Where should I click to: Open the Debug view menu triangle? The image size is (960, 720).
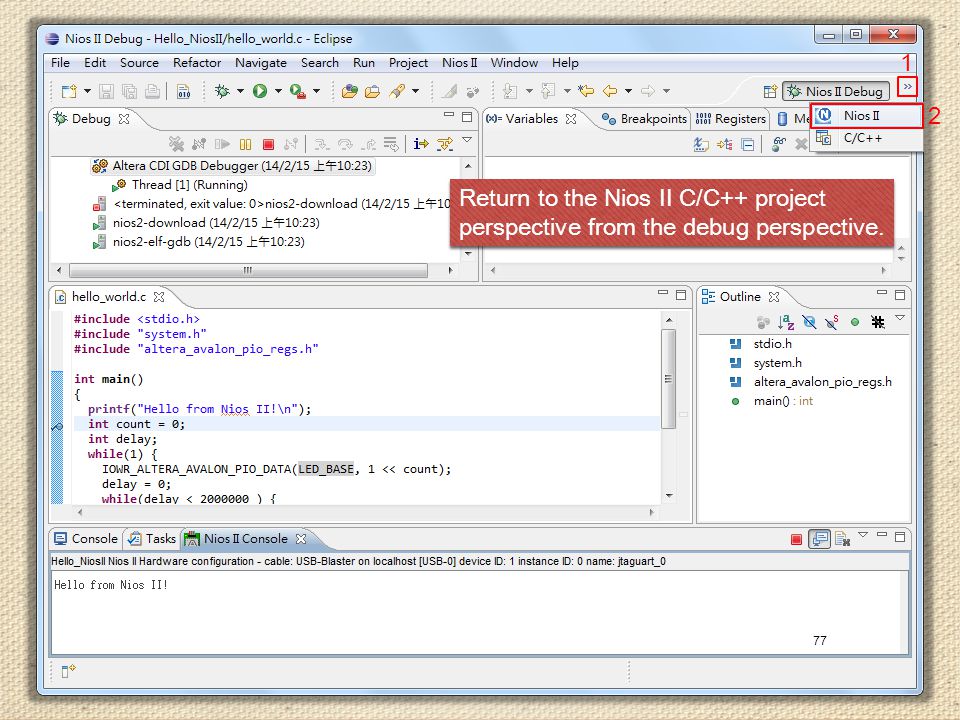(467, 140)
